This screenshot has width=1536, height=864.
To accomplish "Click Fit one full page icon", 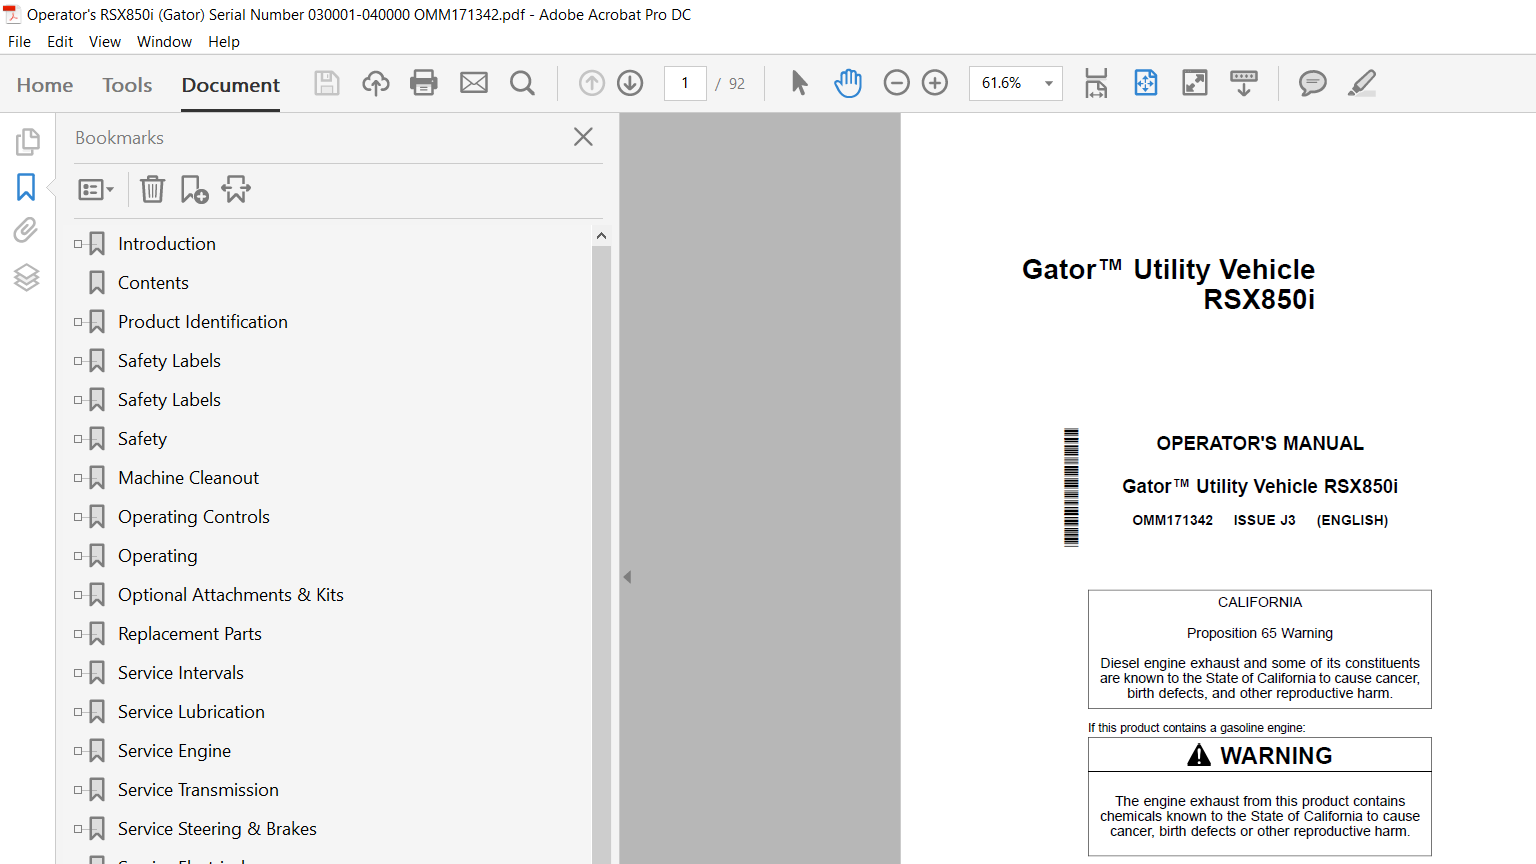I will (x=1146, y=83).
